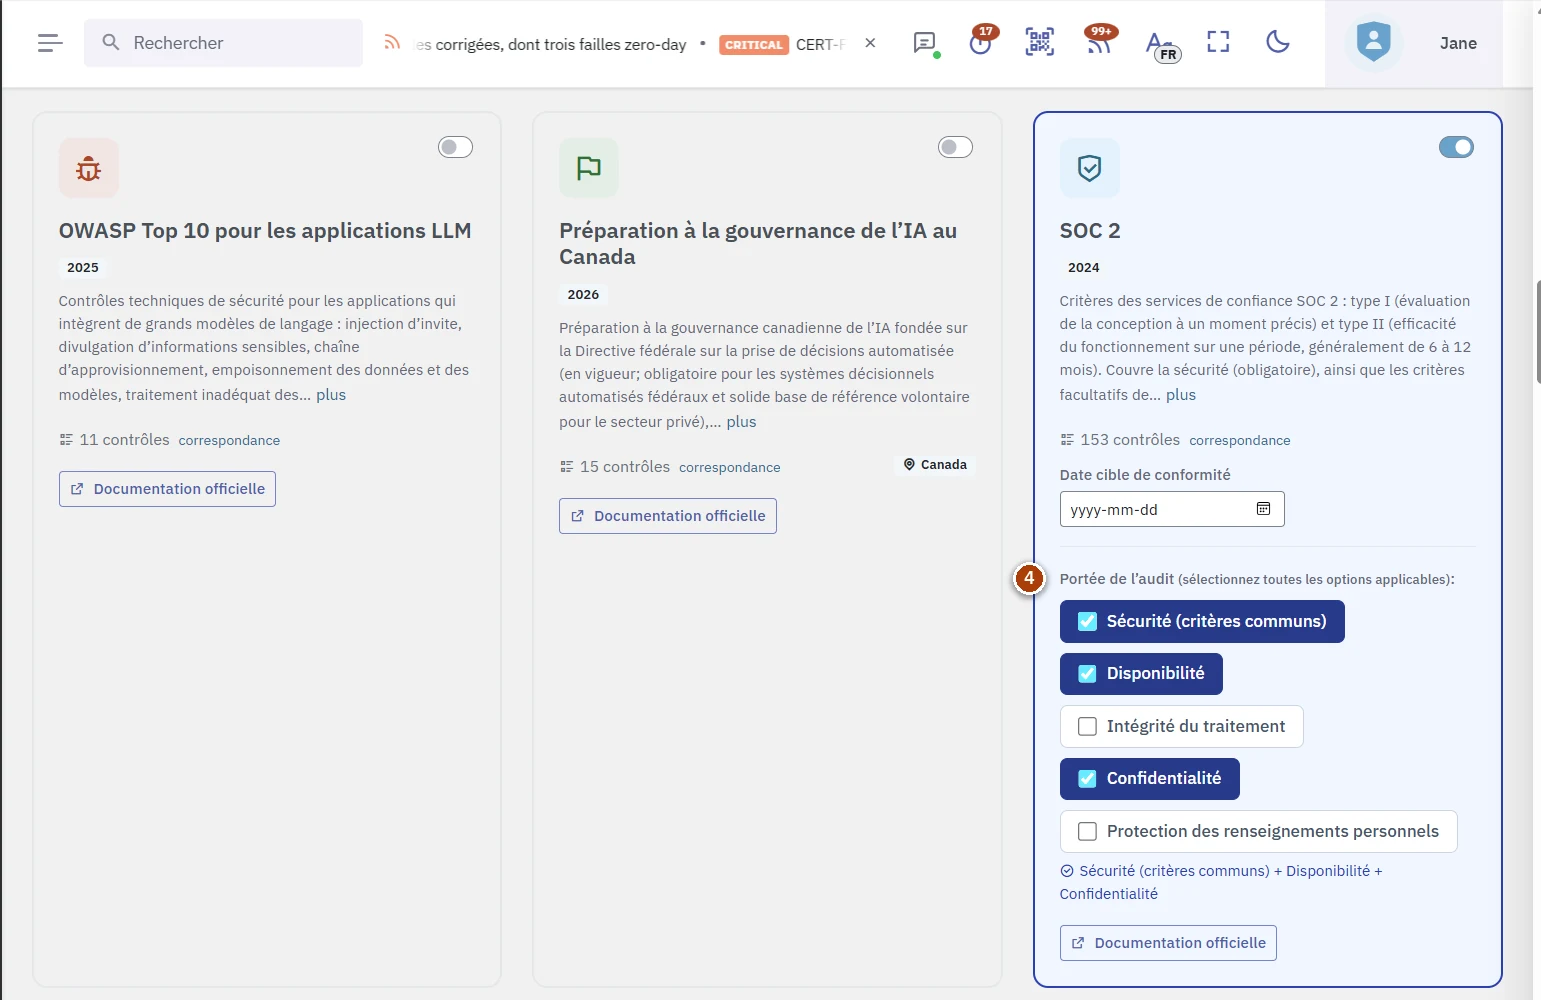The image size is (1541, 1000).
Task: Click the 2025 version tag on OWASP card
Action: pos(83,267)
